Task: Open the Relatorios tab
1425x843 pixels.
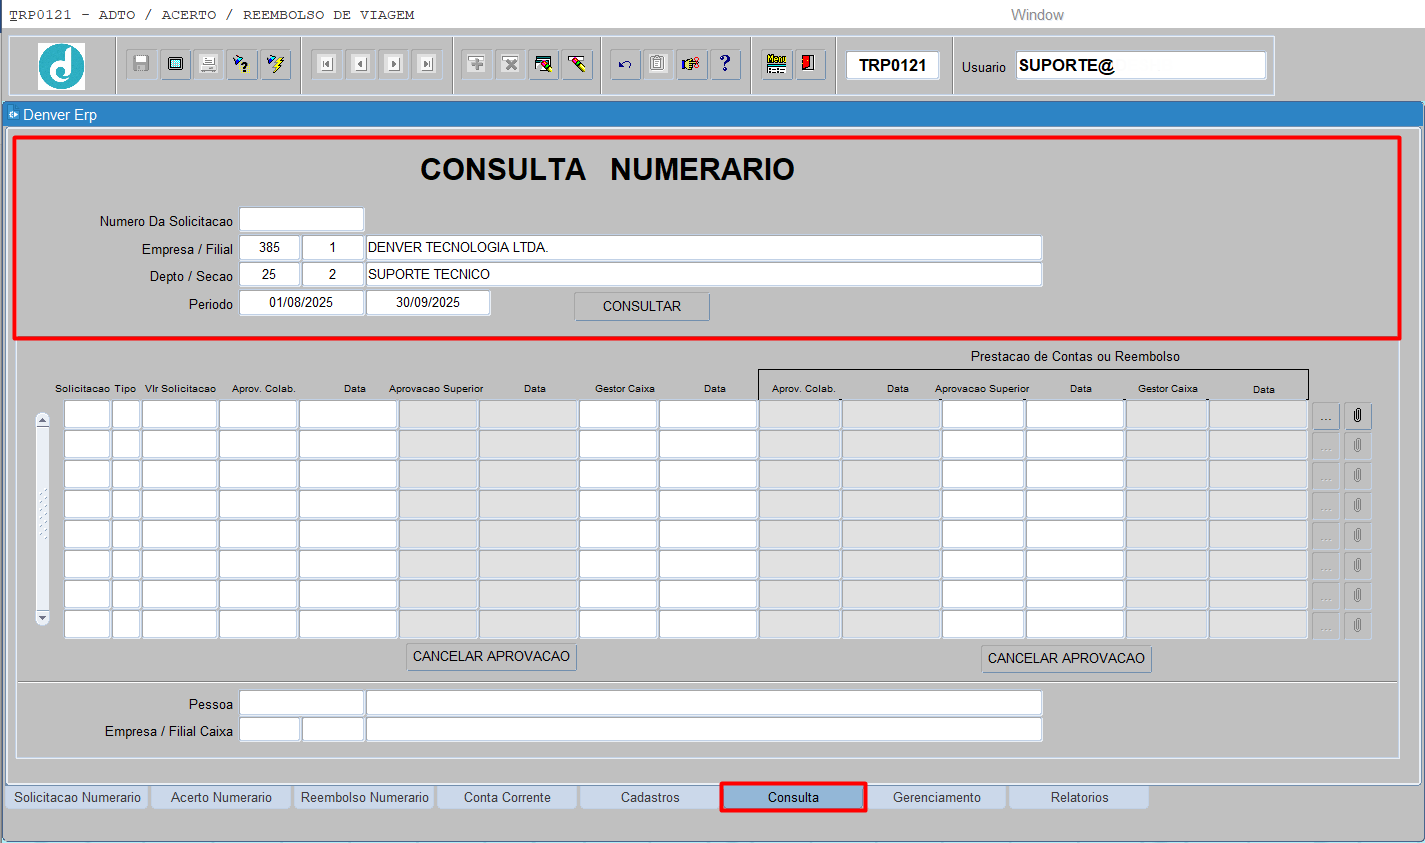Action: point(1079,797)
